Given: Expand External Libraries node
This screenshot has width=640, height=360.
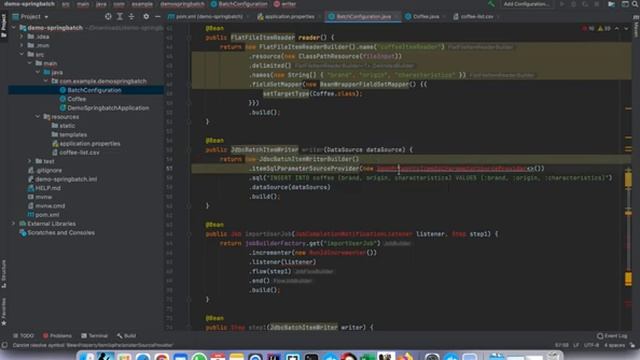Looking at the screenshot, I should point(14,224).
